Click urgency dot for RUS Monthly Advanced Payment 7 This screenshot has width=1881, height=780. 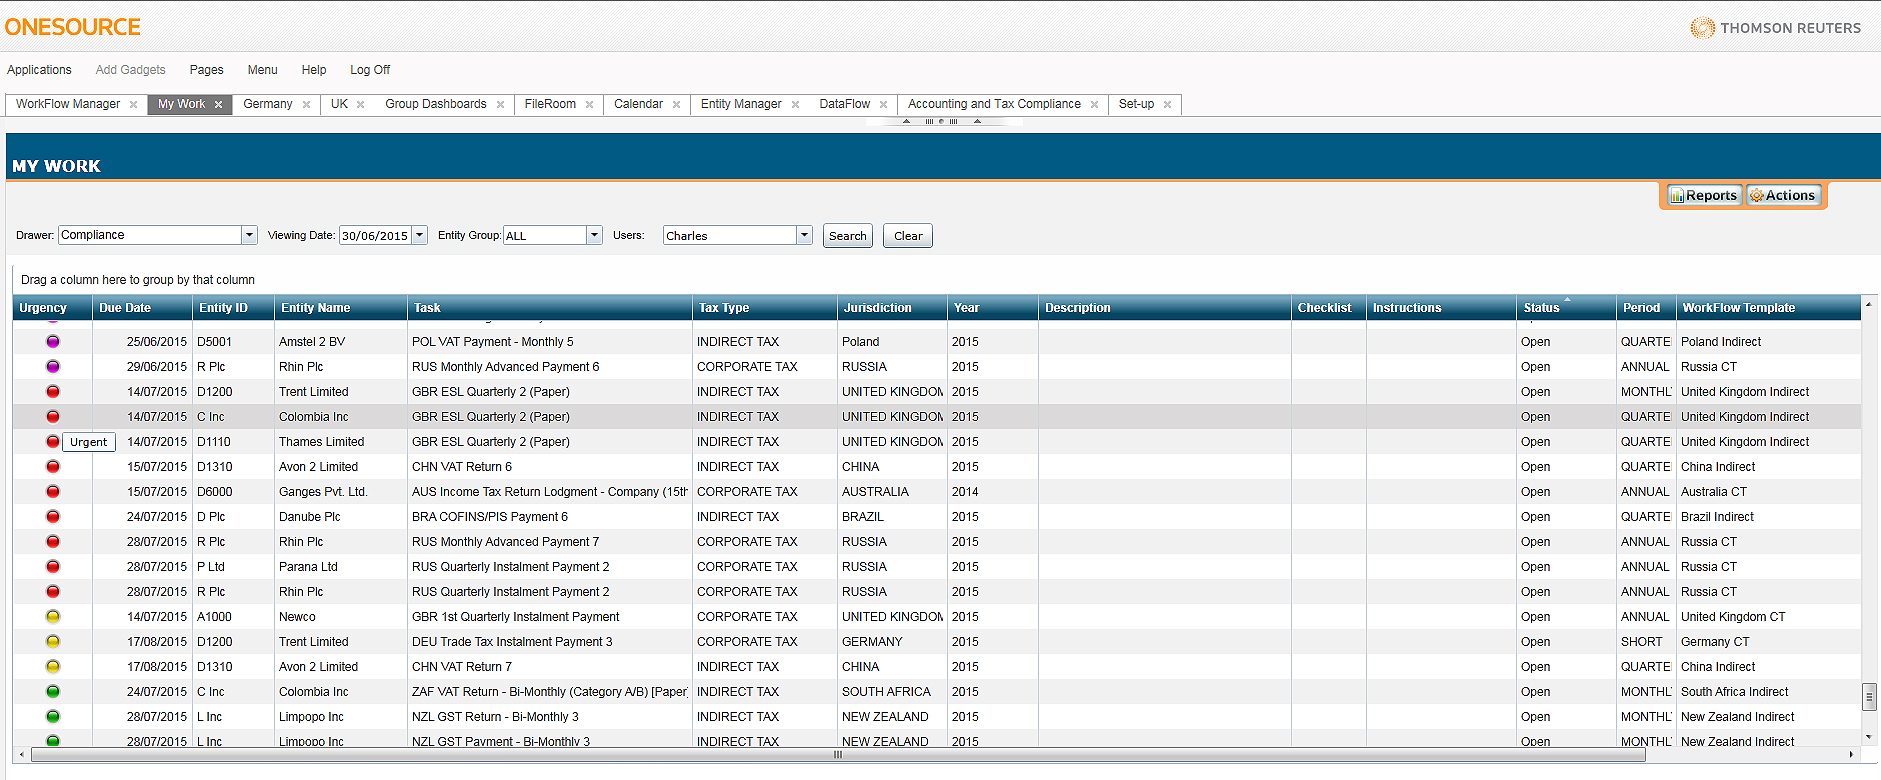coord(53,542)
